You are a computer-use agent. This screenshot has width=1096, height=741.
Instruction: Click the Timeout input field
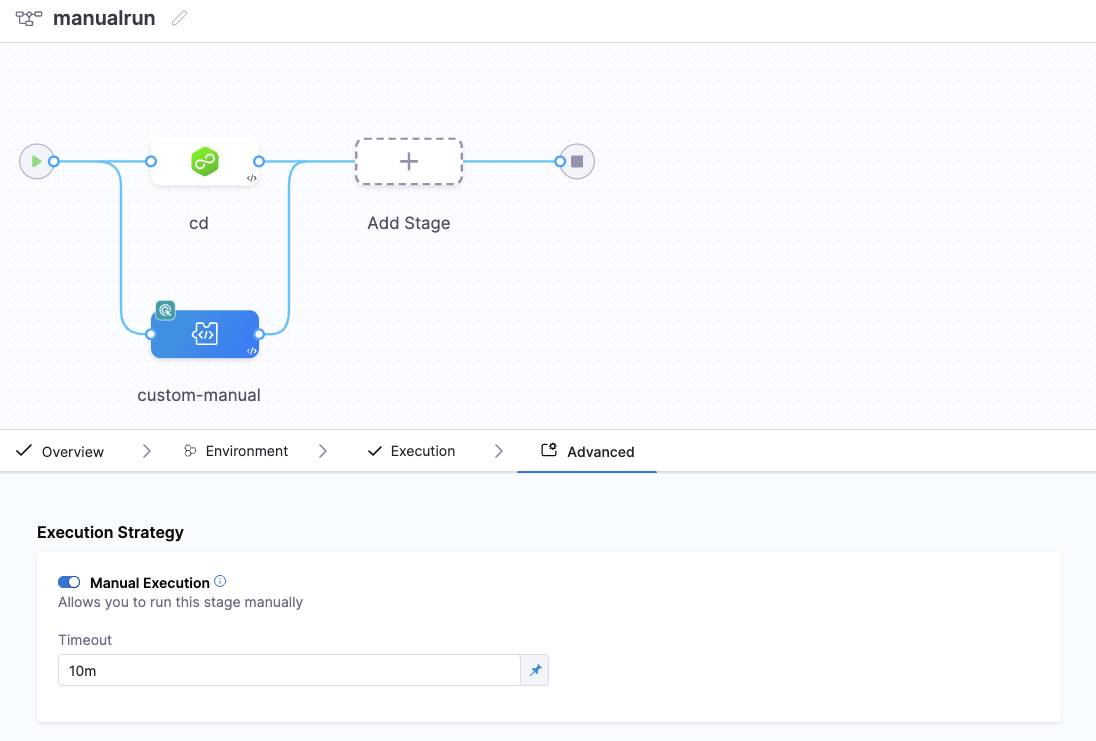[x=289, y=670]
